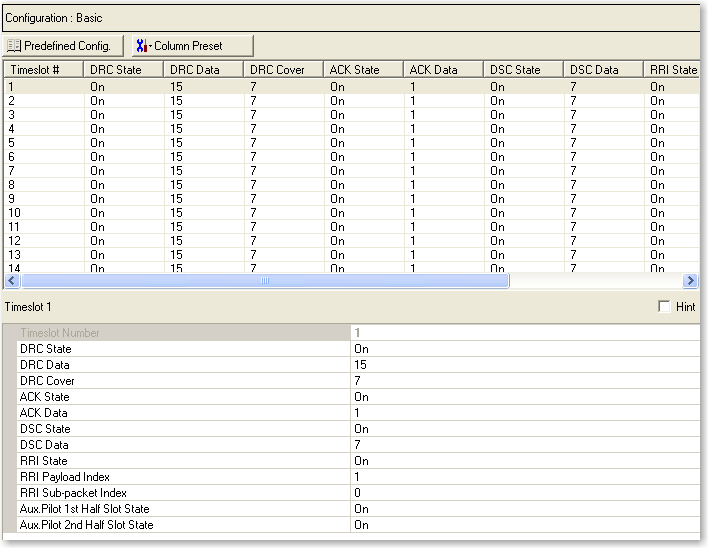The width and height of the screenshot is (708, 548).
Task: Click the Column Preset button
Action: [193, 46]
